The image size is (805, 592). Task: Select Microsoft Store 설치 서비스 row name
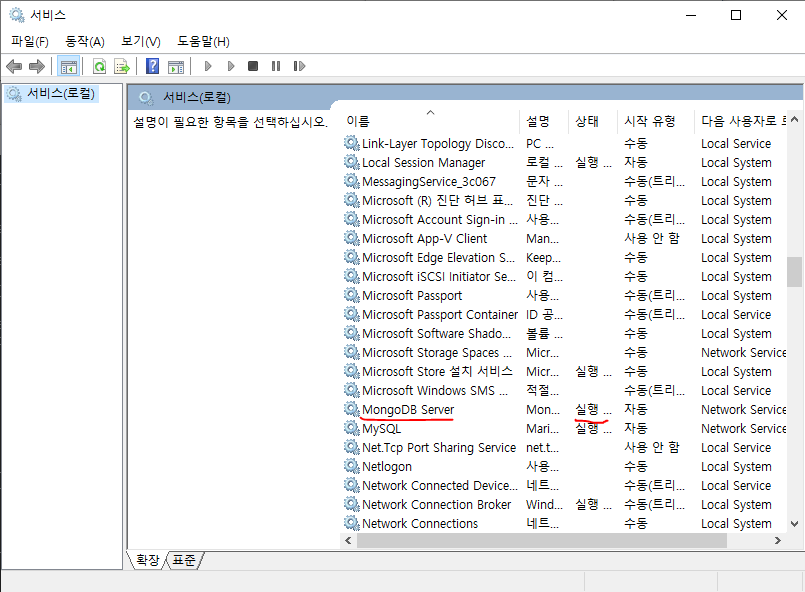click(x=437, y=372)
